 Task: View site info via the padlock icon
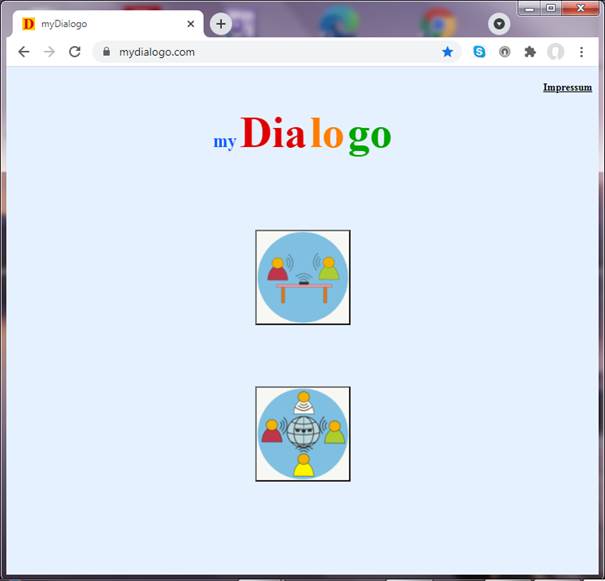(x=105, y=52)
